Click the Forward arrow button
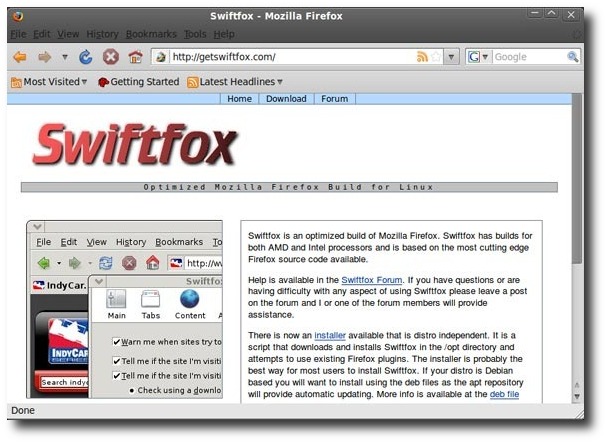The height and width of the screenshot is (443, 607). coord(45,57)
